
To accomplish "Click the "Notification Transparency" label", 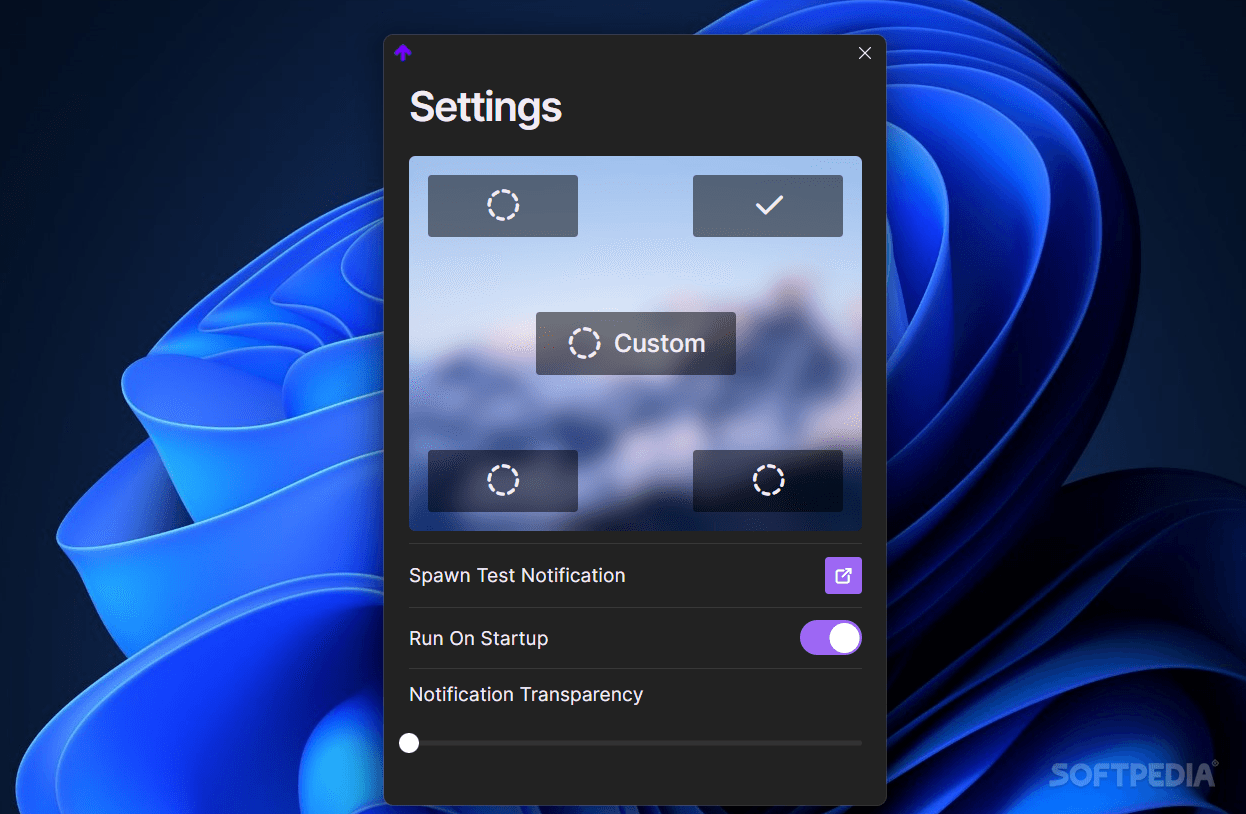I will coord(526,694).
